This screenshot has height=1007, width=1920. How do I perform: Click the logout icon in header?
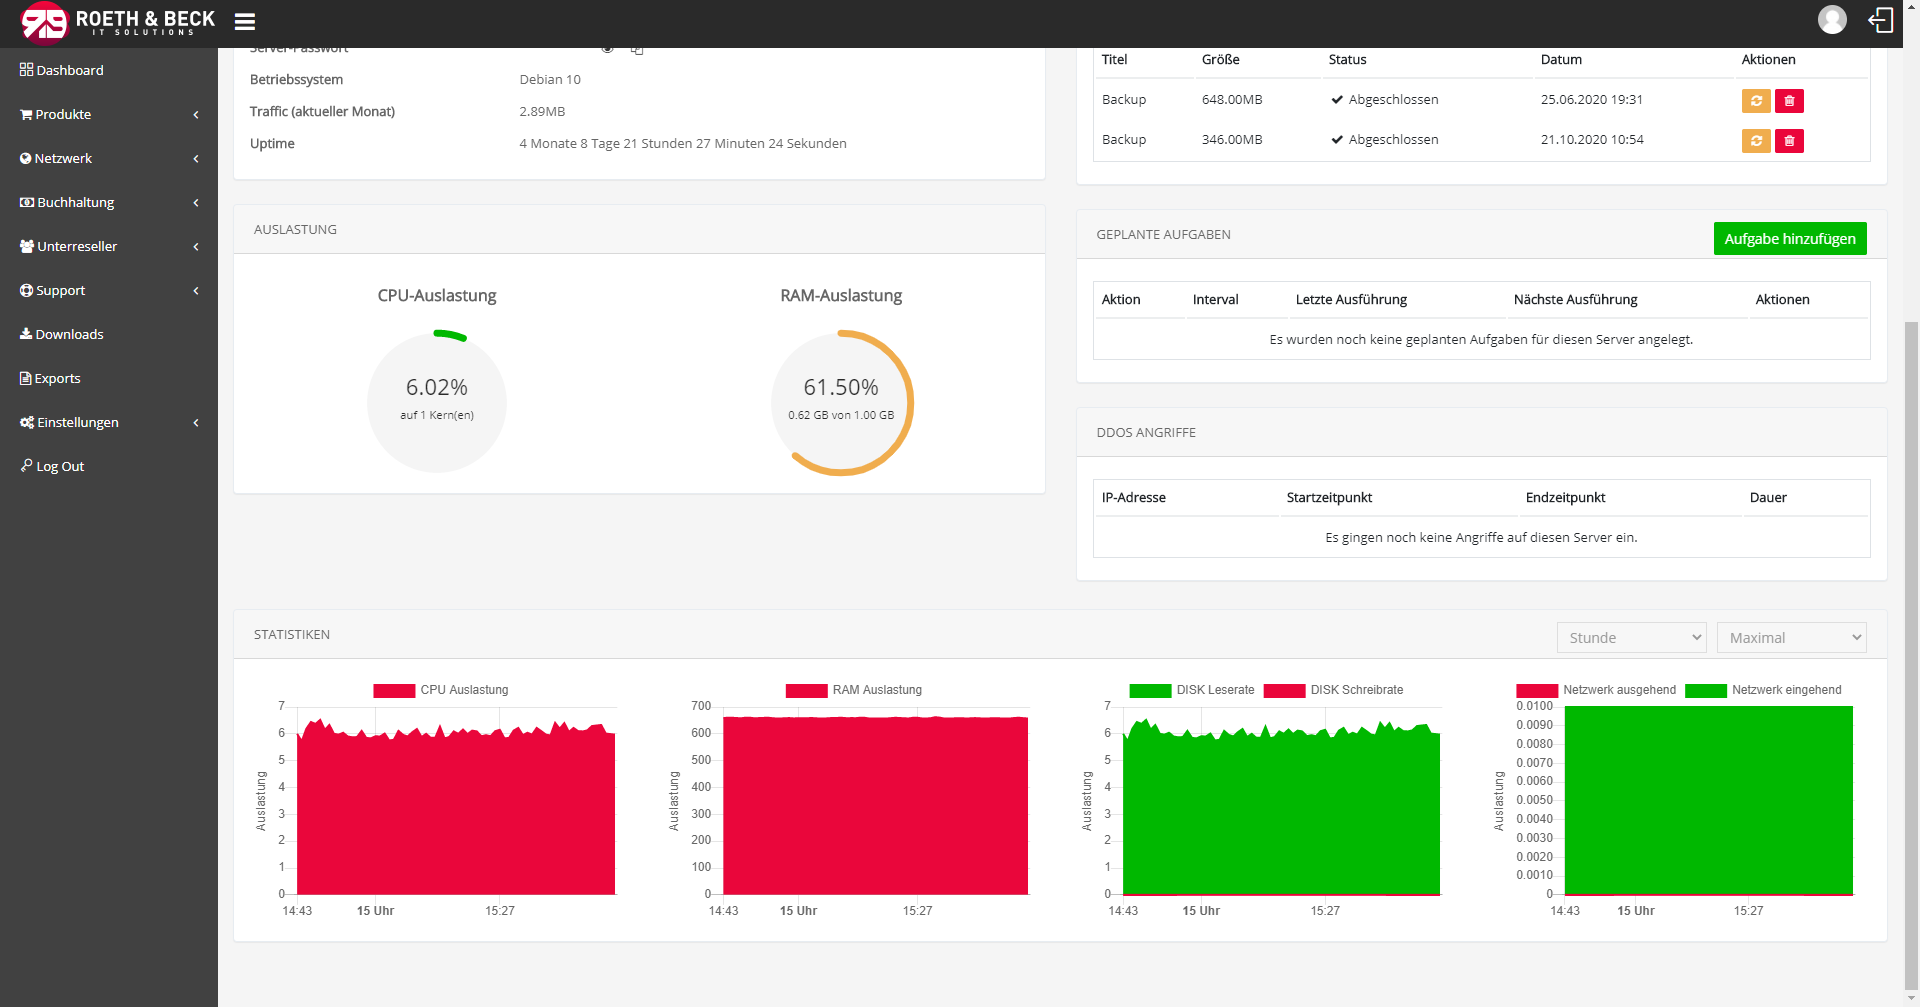click(1881, 20)
